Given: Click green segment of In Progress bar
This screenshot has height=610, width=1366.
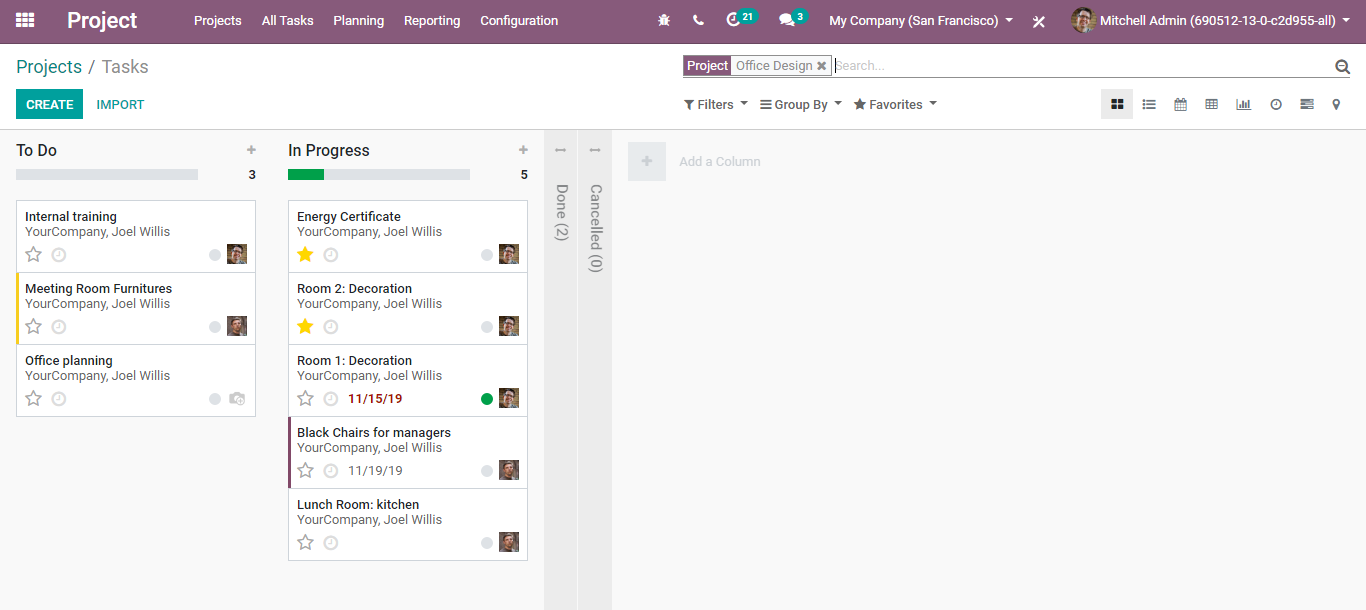Looking at the screenshot, I should tap(306, 174).
